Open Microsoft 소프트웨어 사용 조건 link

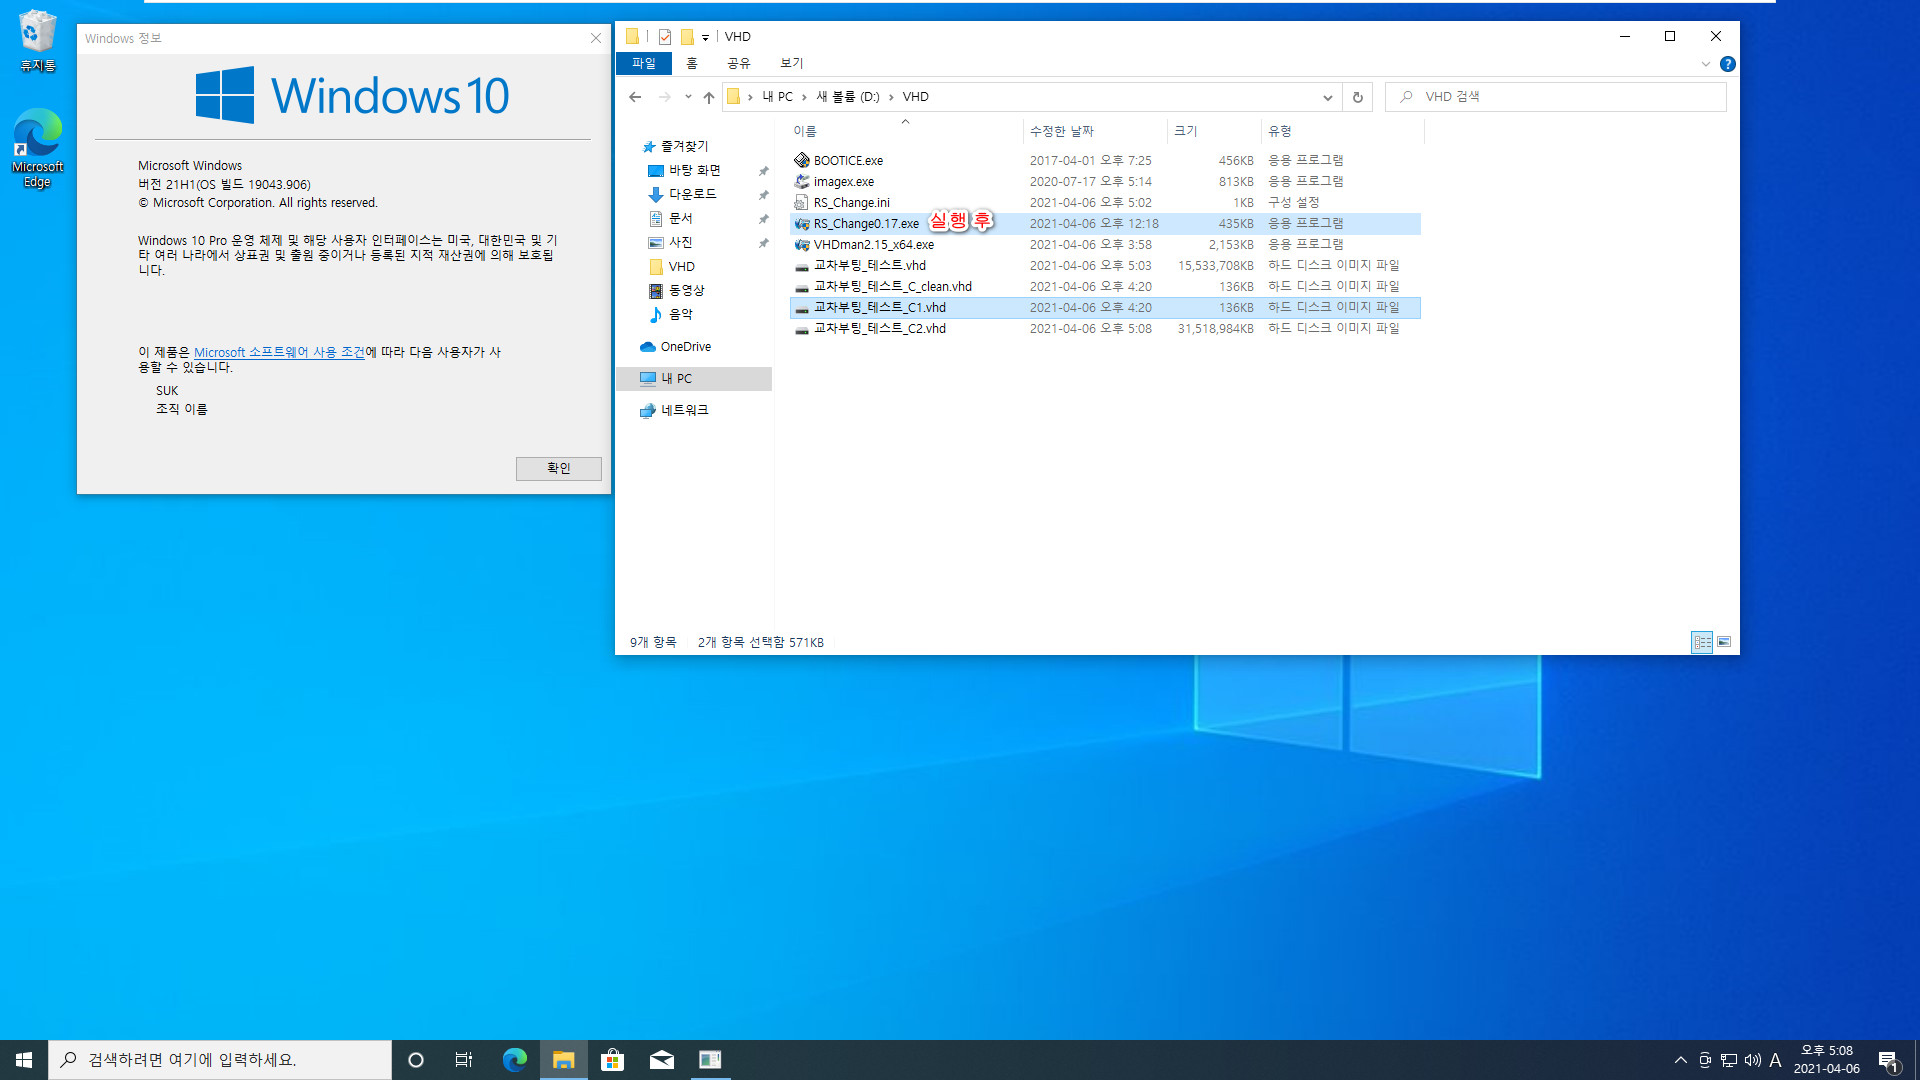point(279,352)
